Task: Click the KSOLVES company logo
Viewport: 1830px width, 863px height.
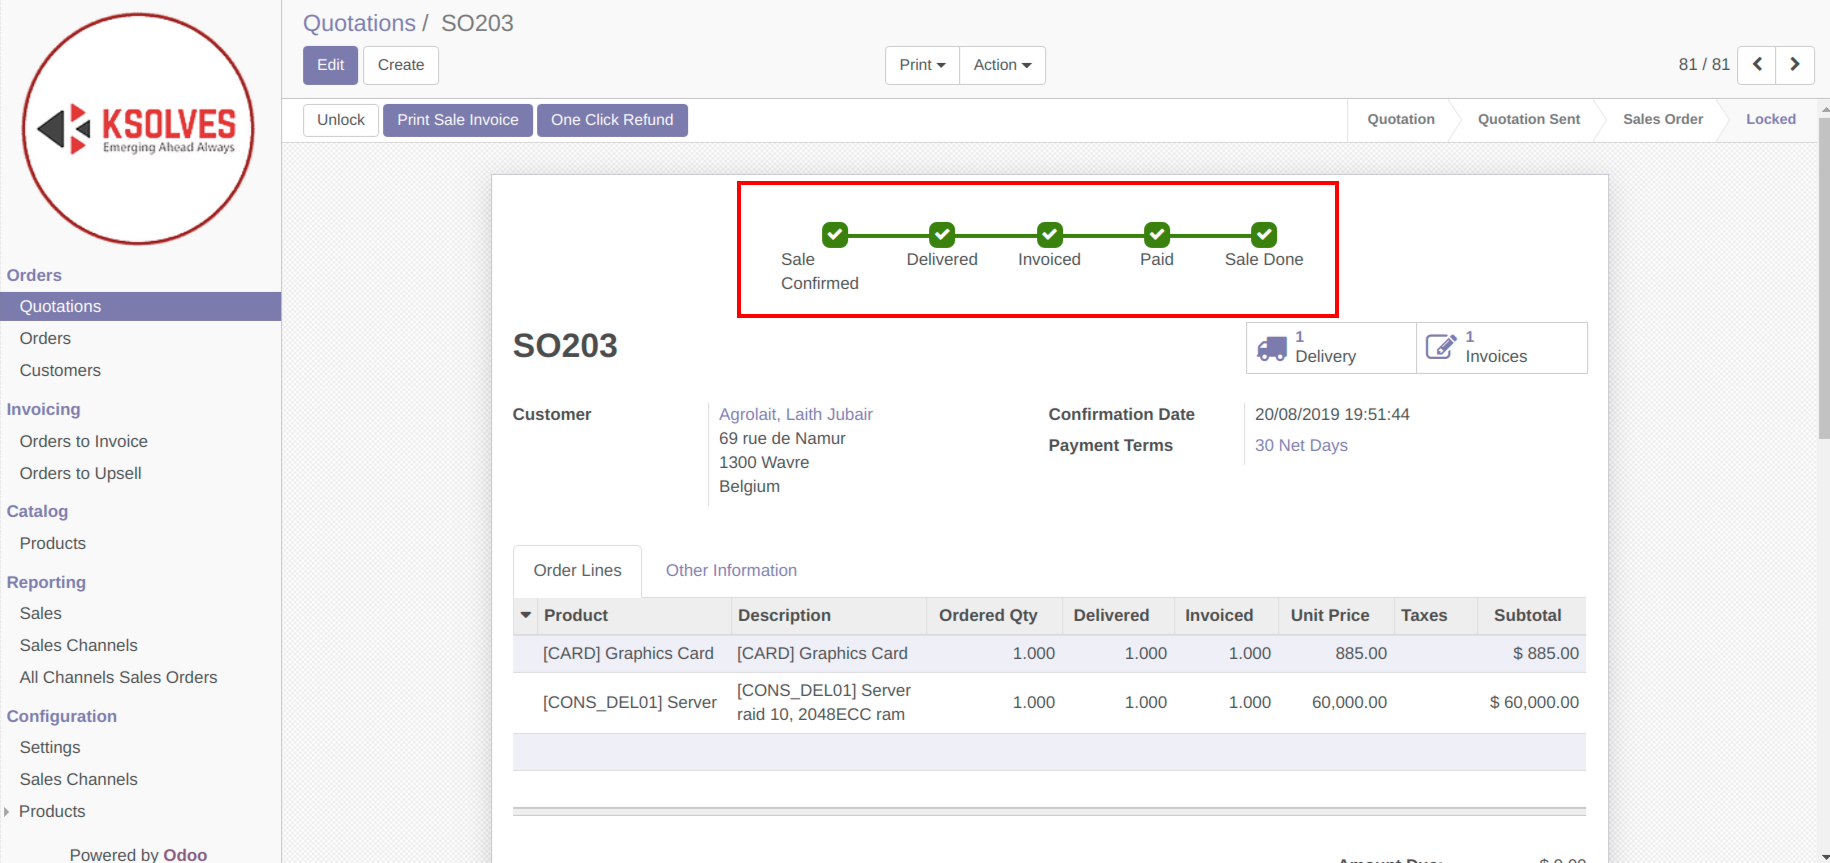Action: pos(138,129)
